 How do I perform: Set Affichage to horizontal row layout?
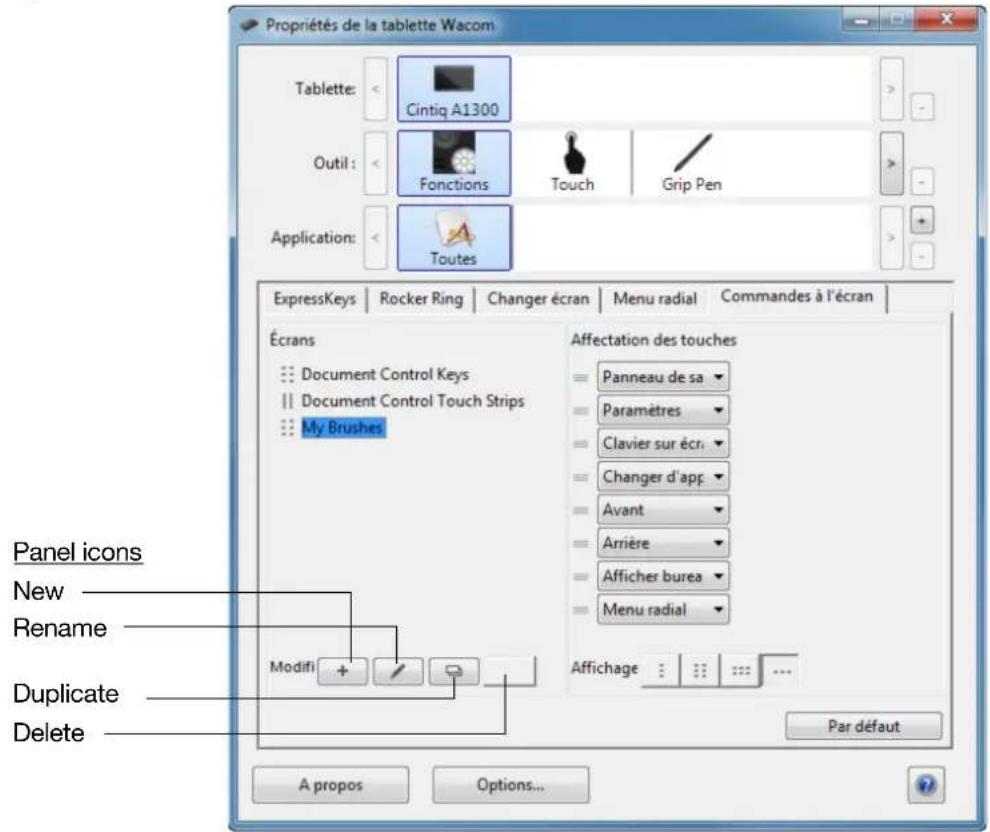click(781, 670)
